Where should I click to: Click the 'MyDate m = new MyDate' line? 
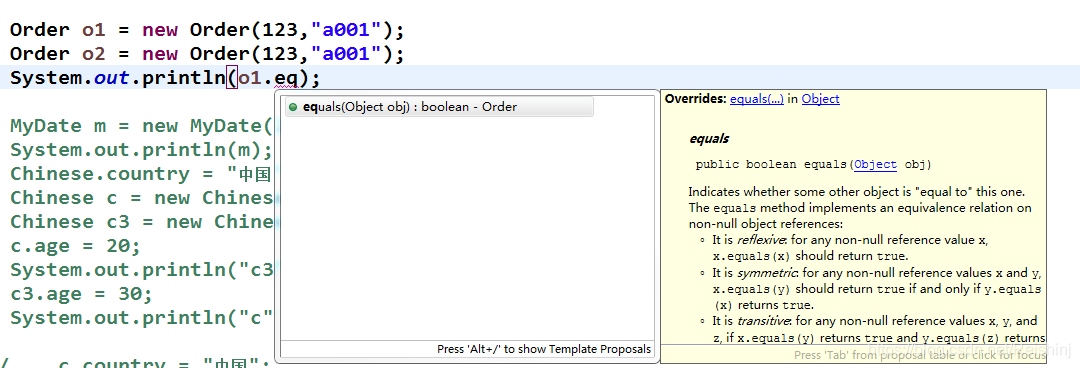click(142, 126)
